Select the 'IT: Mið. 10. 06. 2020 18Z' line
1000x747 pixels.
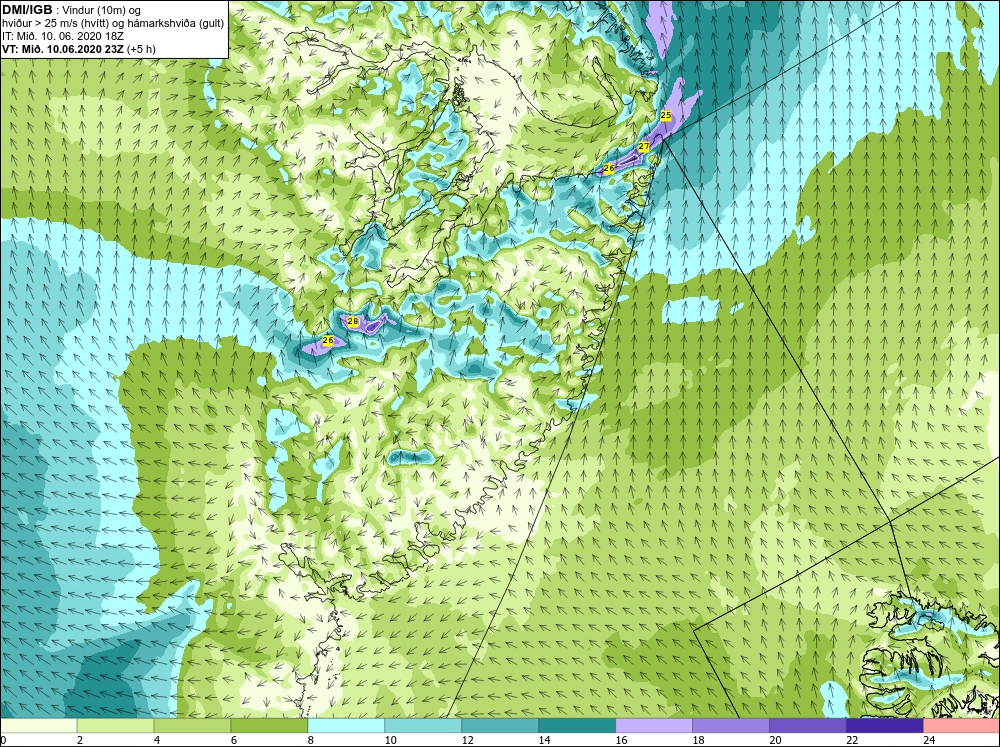click(x=63, y=36)
